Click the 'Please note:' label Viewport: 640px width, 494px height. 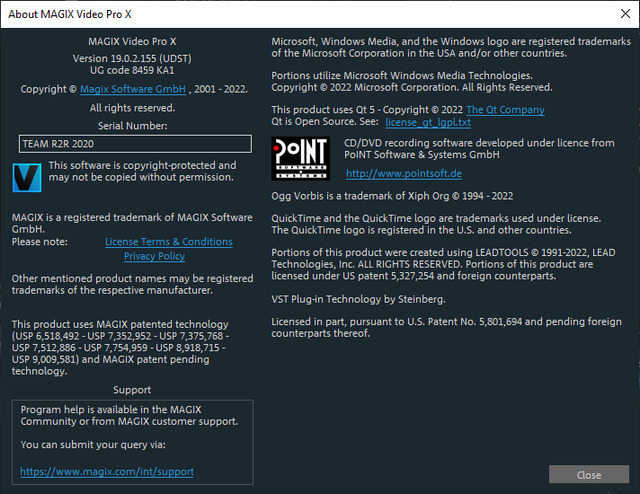pyautogui.click(x=40, y=242)
